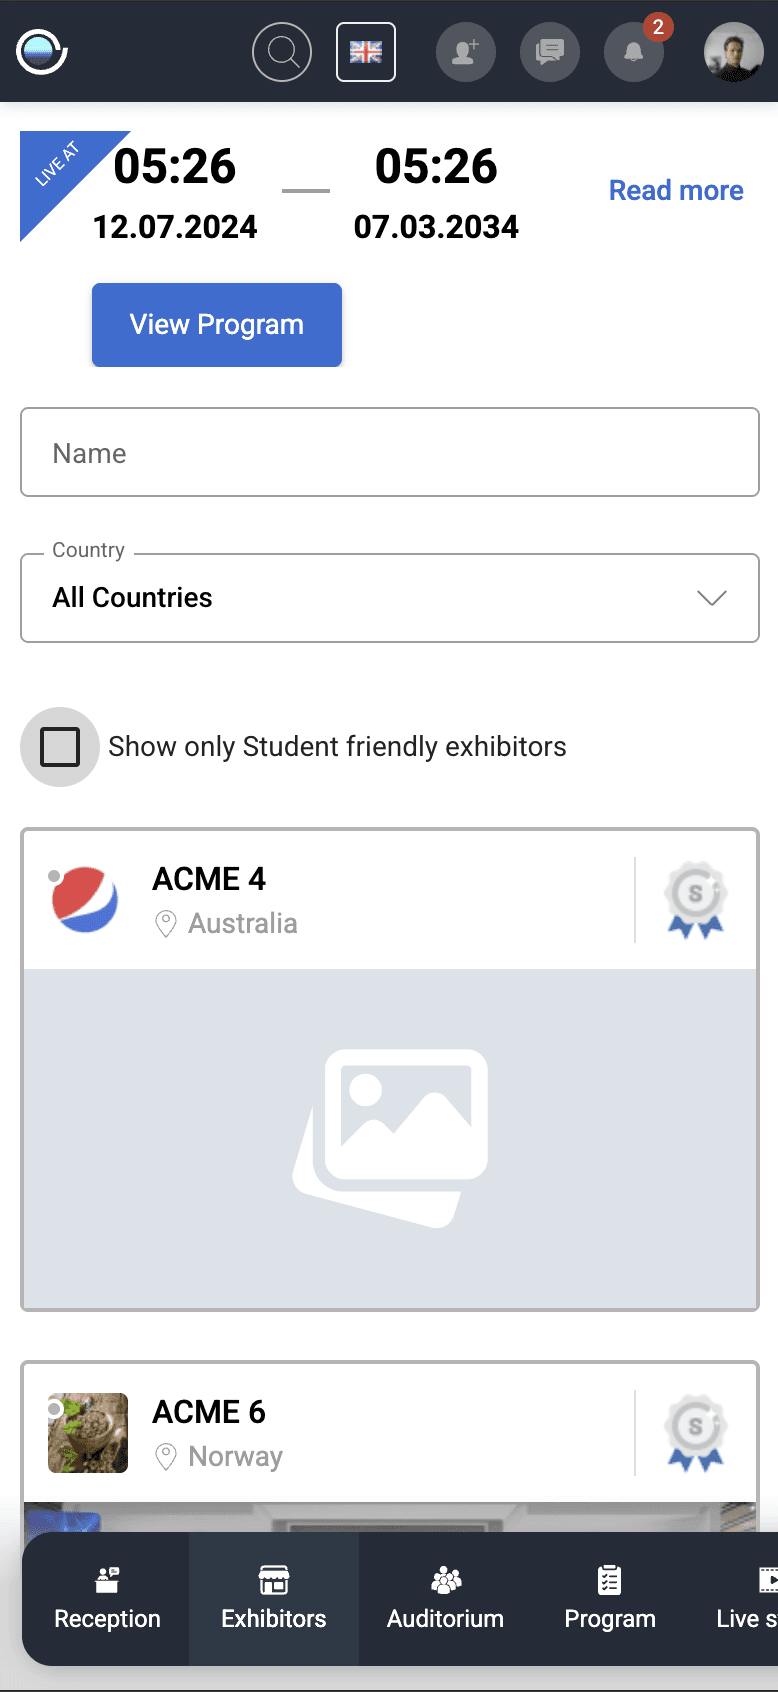Open the chat messages icon
Viewport: 778px width, 1692px height.
click(x=550, y=52)
